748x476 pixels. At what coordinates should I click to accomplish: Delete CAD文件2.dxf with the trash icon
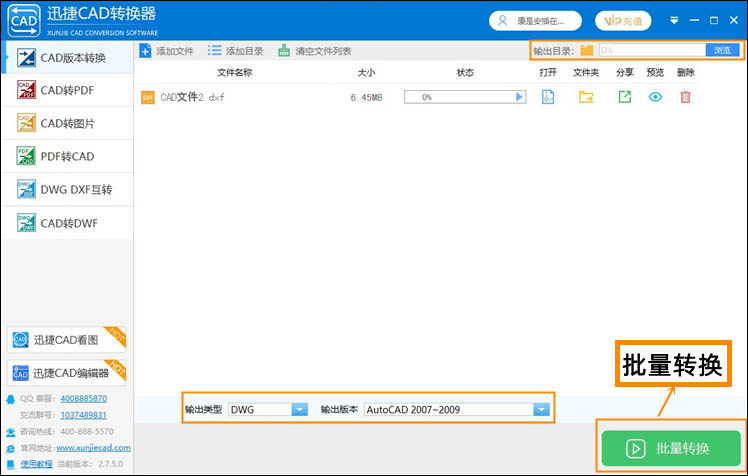click(686, 97)
